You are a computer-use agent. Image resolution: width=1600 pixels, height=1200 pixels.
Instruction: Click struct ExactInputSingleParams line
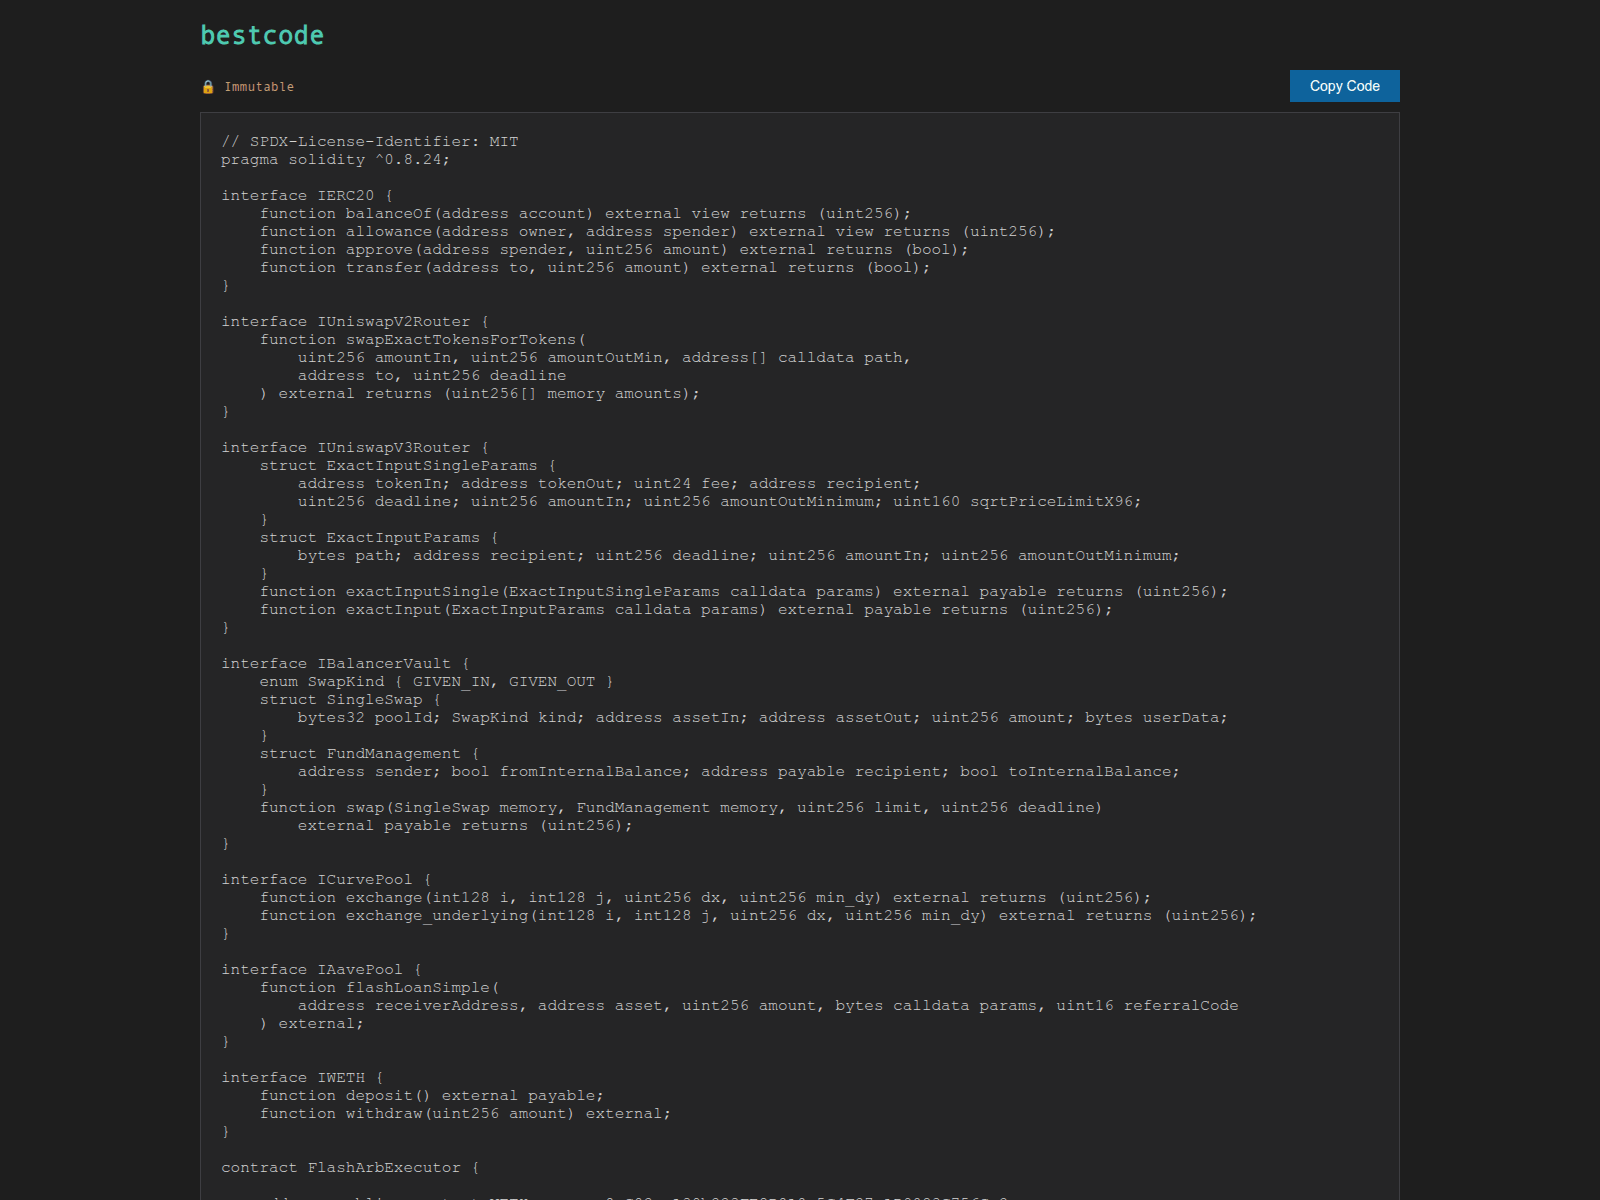[408, 466]
